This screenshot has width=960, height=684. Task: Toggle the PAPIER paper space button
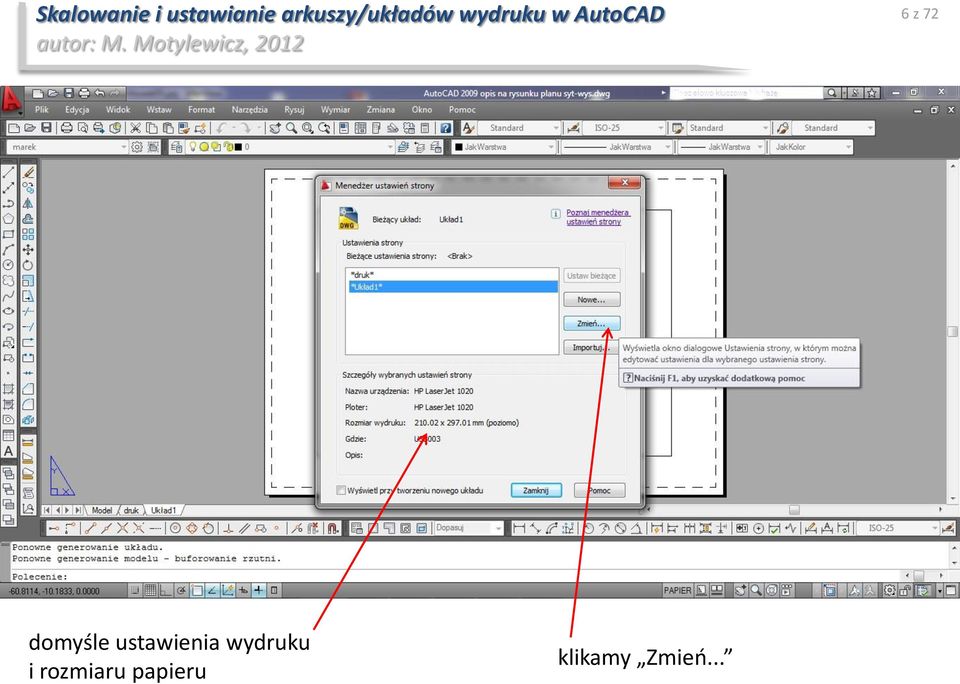677,590
